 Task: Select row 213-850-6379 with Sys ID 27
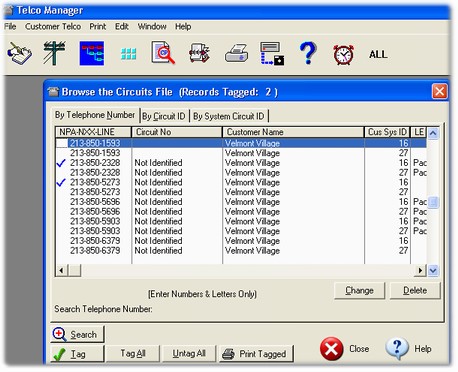coord(241,251)
